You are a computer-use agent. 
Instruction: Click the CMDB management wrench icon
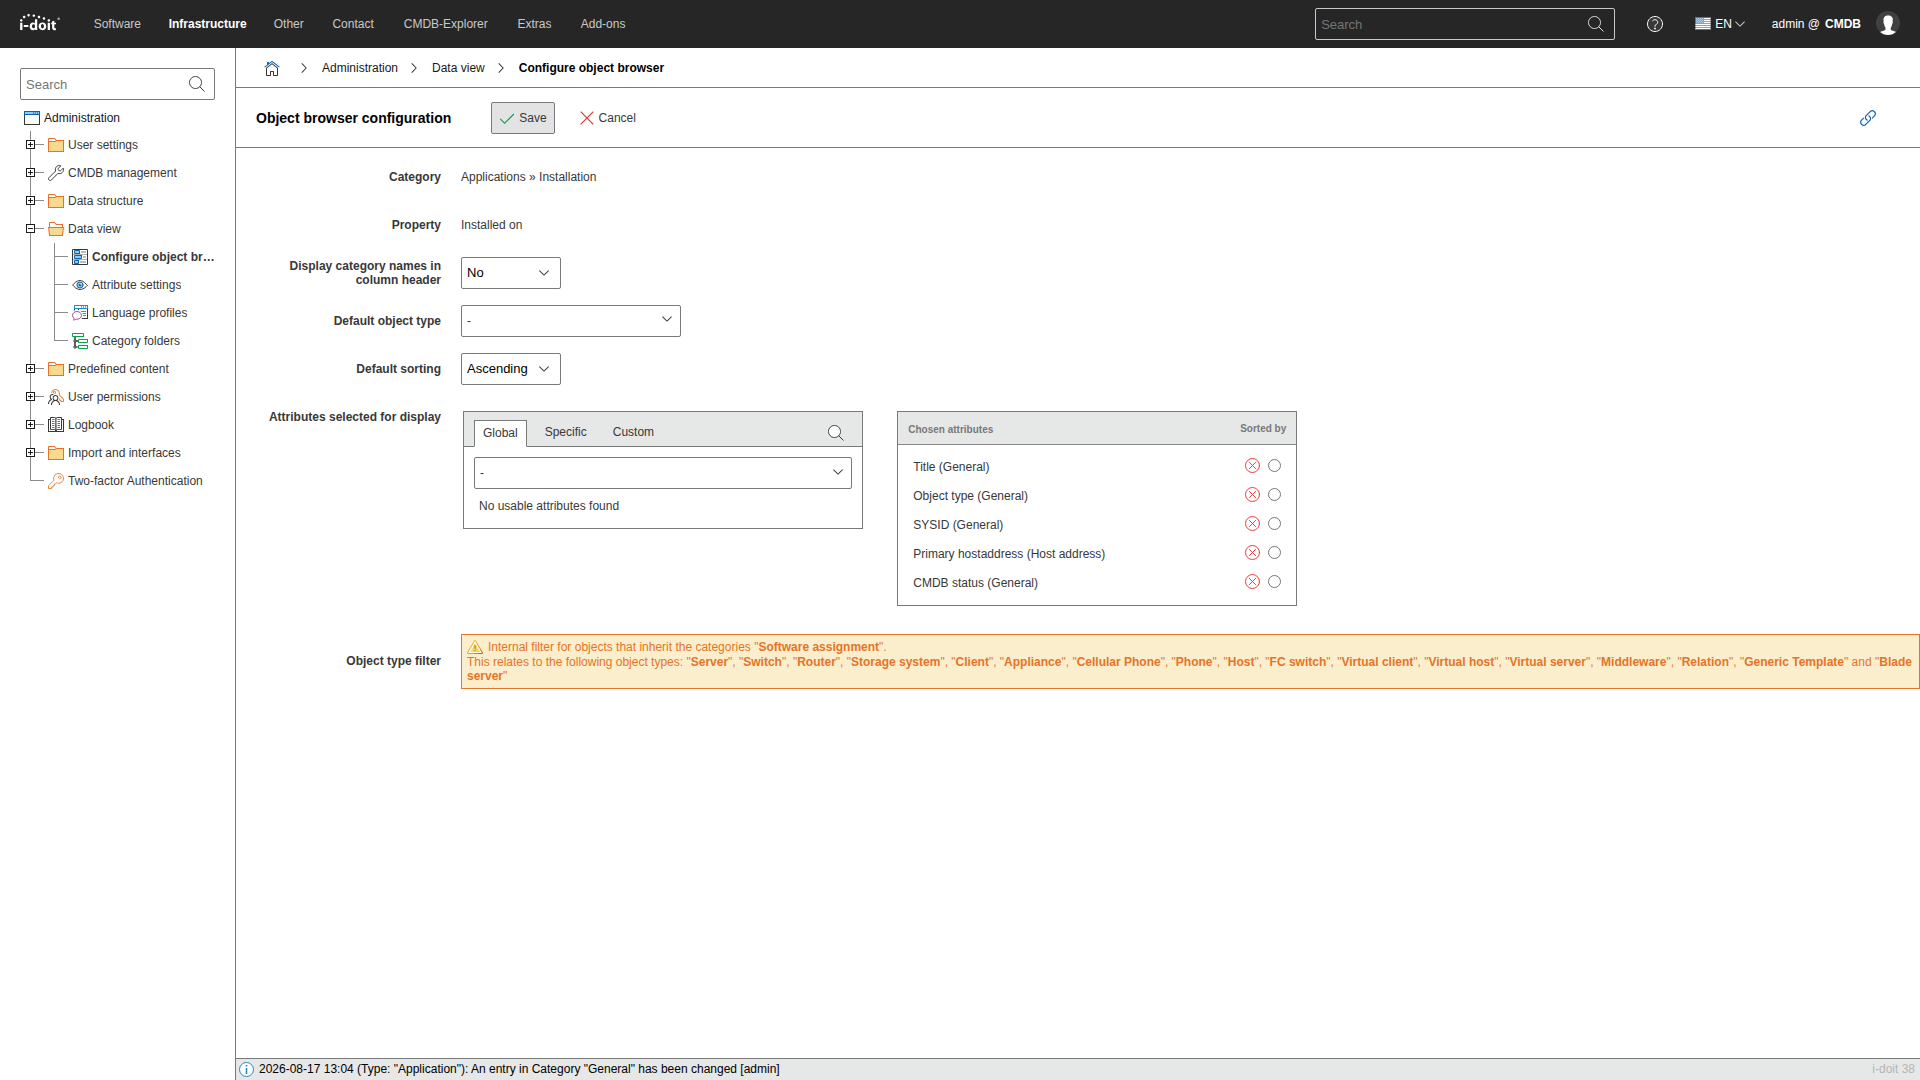pos(56,173)
